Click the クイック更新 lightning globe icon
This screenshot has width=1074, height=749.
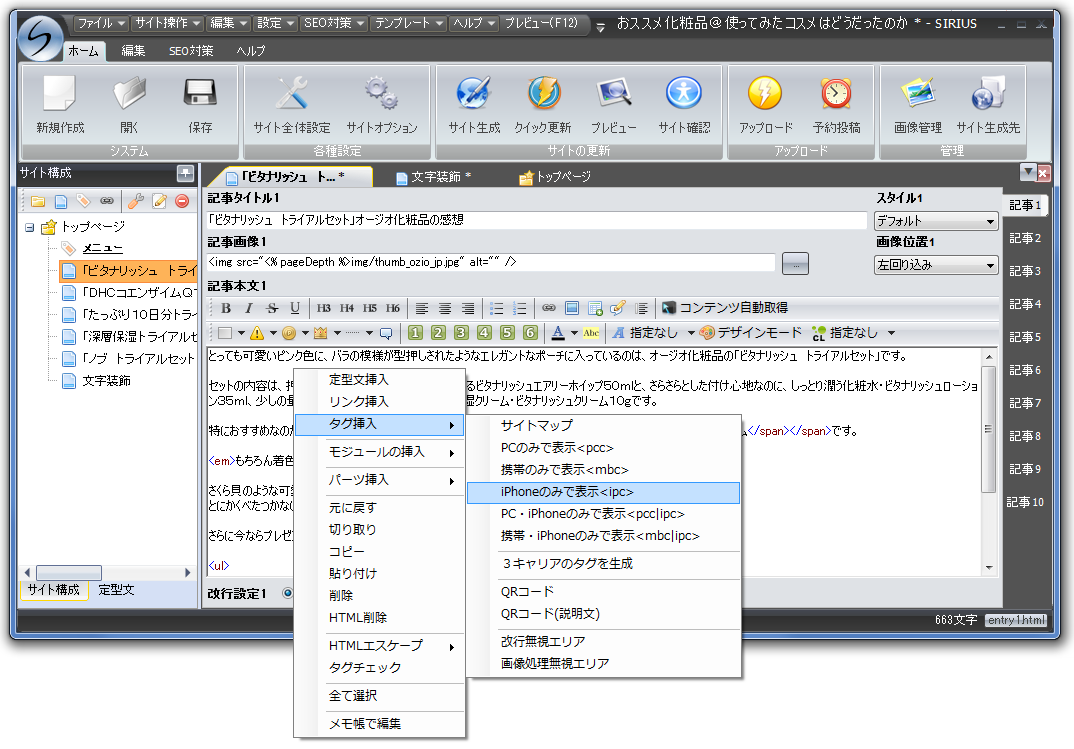pyautogui.click(x=544, y=93)
